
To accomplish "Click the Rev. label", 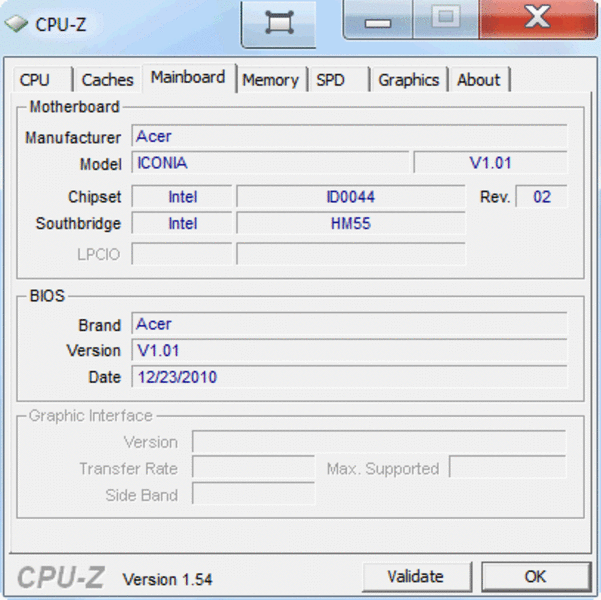I will click(495, 197).
